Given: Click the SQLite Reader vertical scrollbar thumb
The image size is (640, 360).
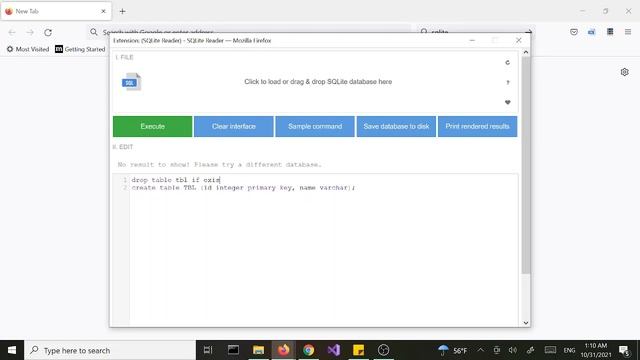Looking at the screenshot, I should tap(526, 165).
